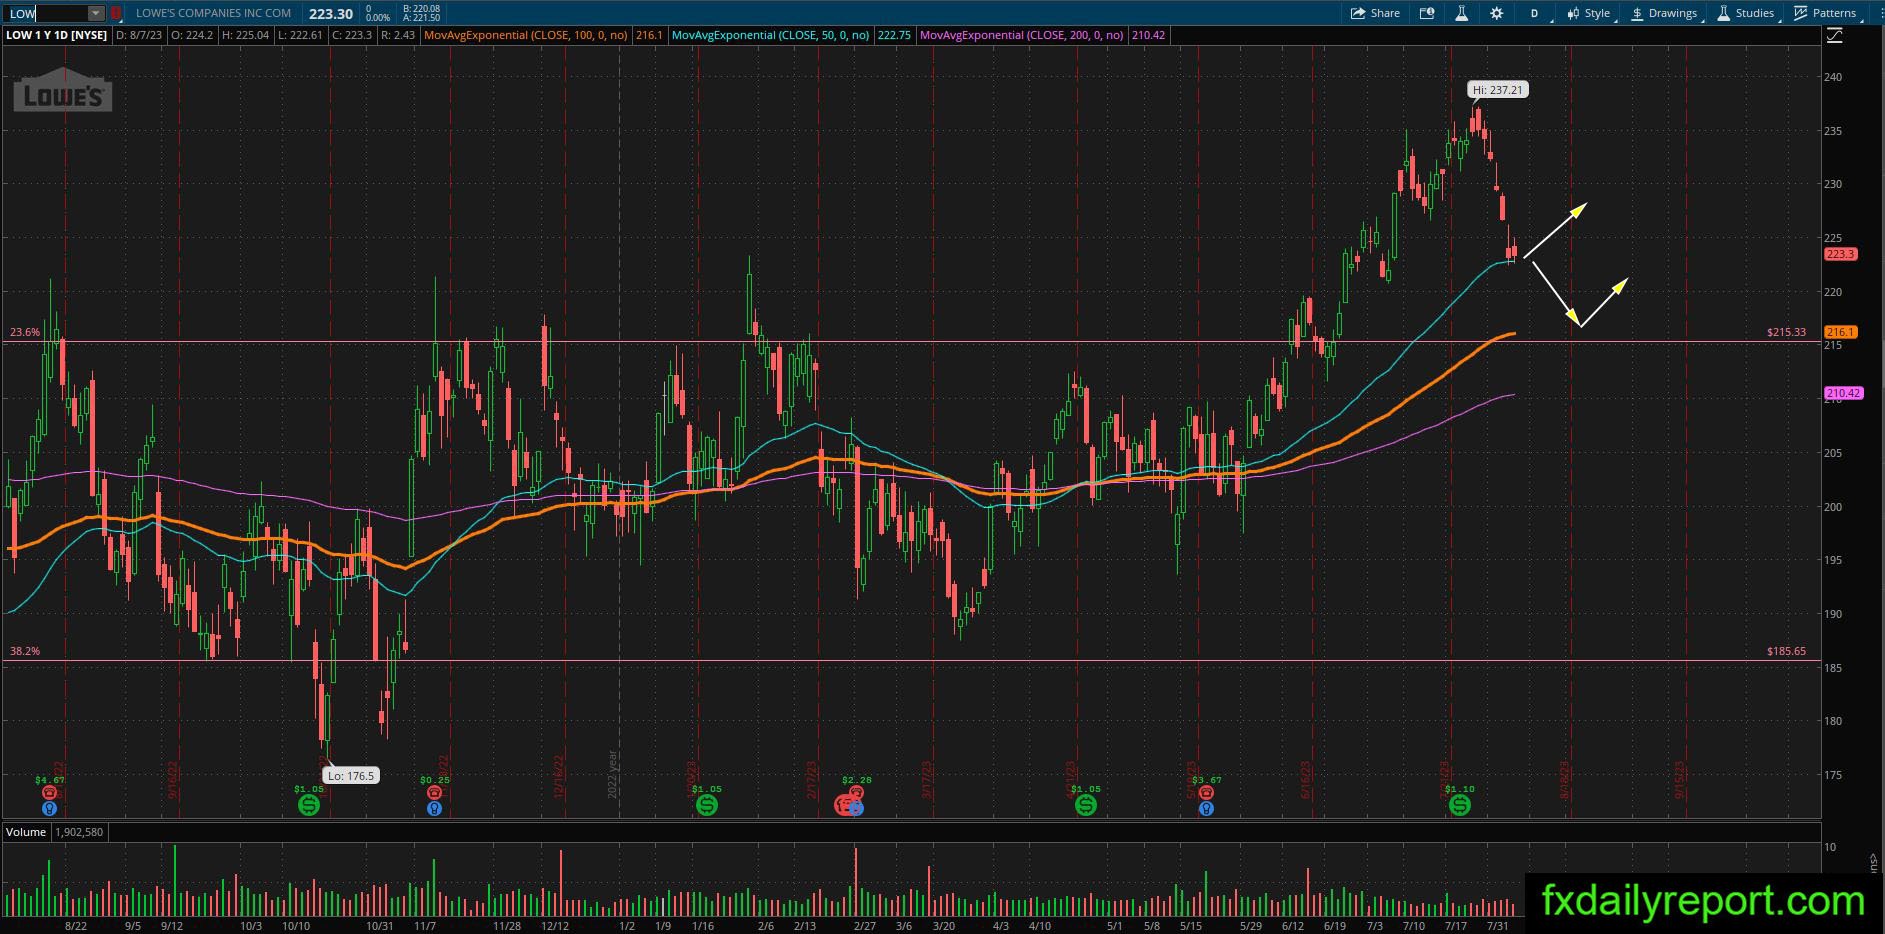Click the red symbol link icon beside LOW field
The width and height of the screenshot is (1885, 934).
tap(116, 13)
